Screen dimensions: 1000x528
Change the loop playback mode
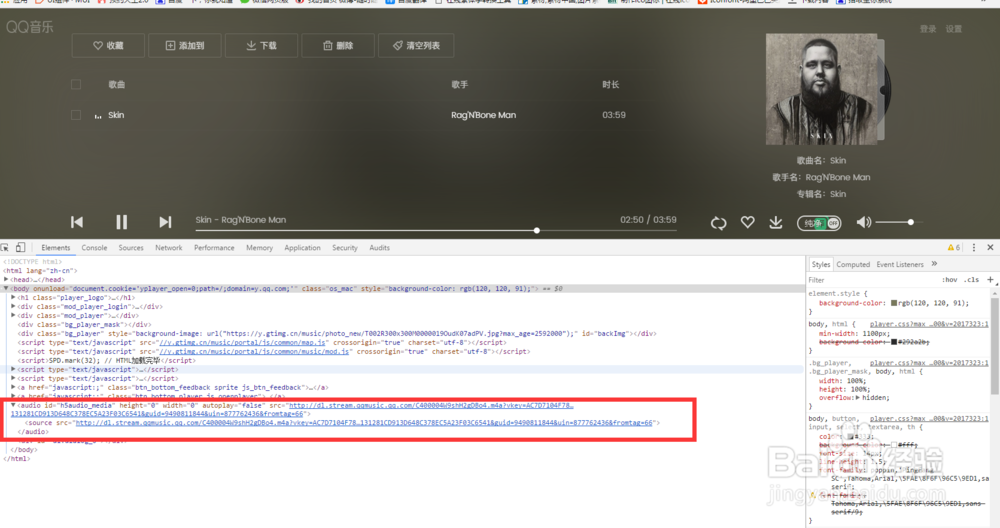[x=718, y=223]
